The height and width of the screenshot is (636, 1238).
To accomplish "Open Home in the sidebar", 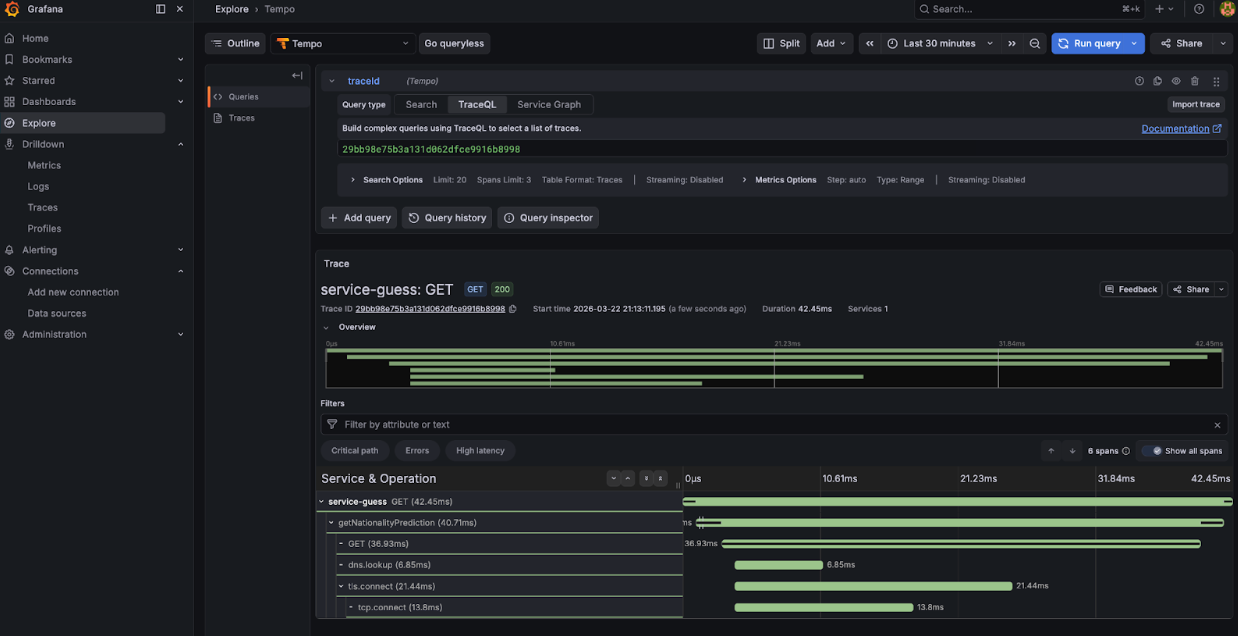I will tap(35, 38).
